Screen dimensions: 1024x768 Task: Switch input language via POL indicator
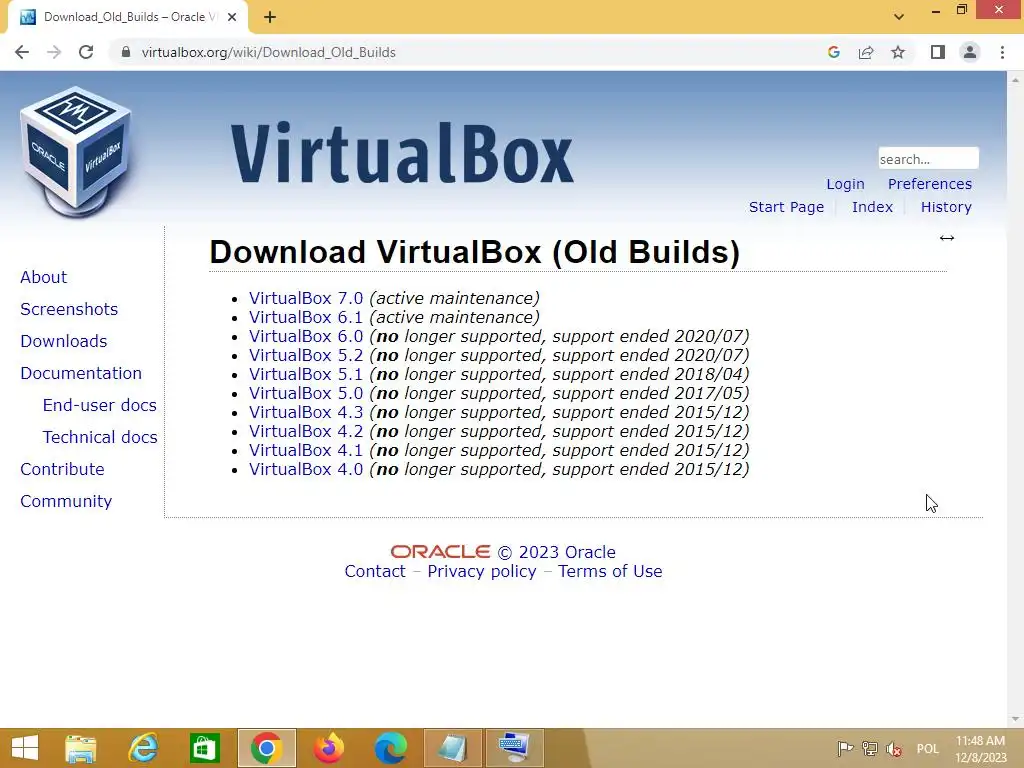tap(927, 748)
